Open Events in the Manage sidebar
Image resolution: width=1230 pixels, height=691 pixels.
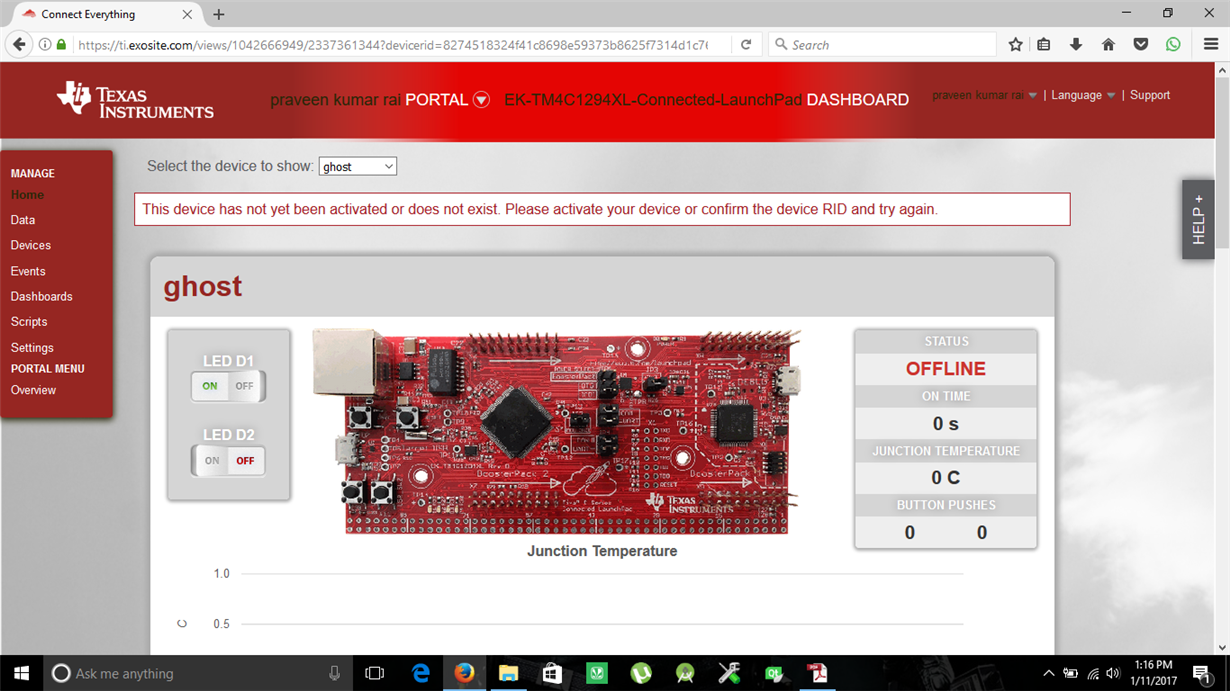click(x=28, y=271)
